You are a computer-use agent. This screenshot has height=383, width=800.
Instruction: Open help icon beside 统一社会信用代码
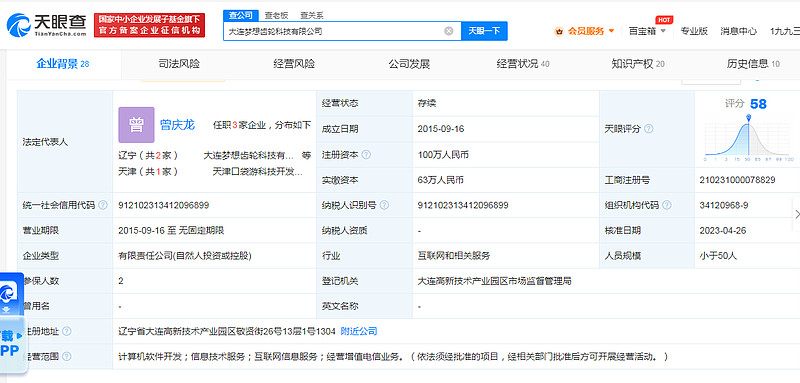pyautogui.click(x=103, y=206)
